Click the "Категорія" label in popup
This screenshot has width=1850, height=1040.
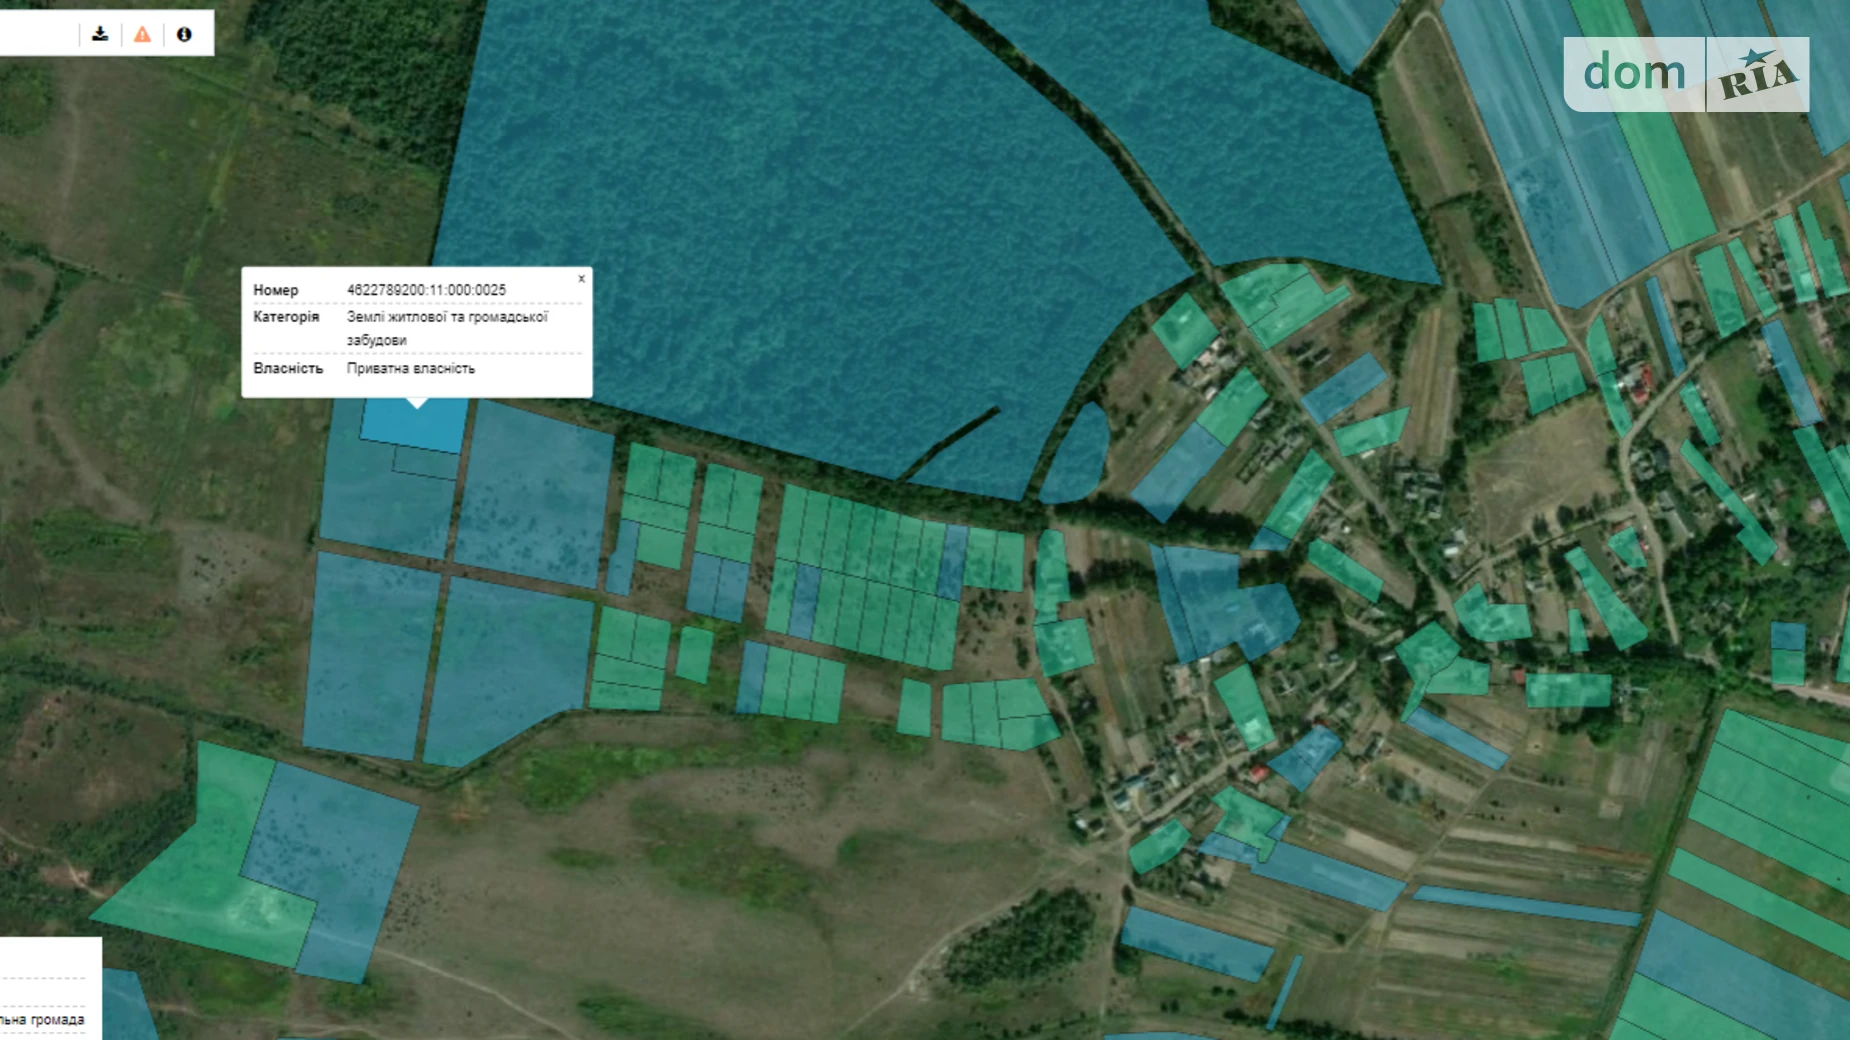coord(286,317)
